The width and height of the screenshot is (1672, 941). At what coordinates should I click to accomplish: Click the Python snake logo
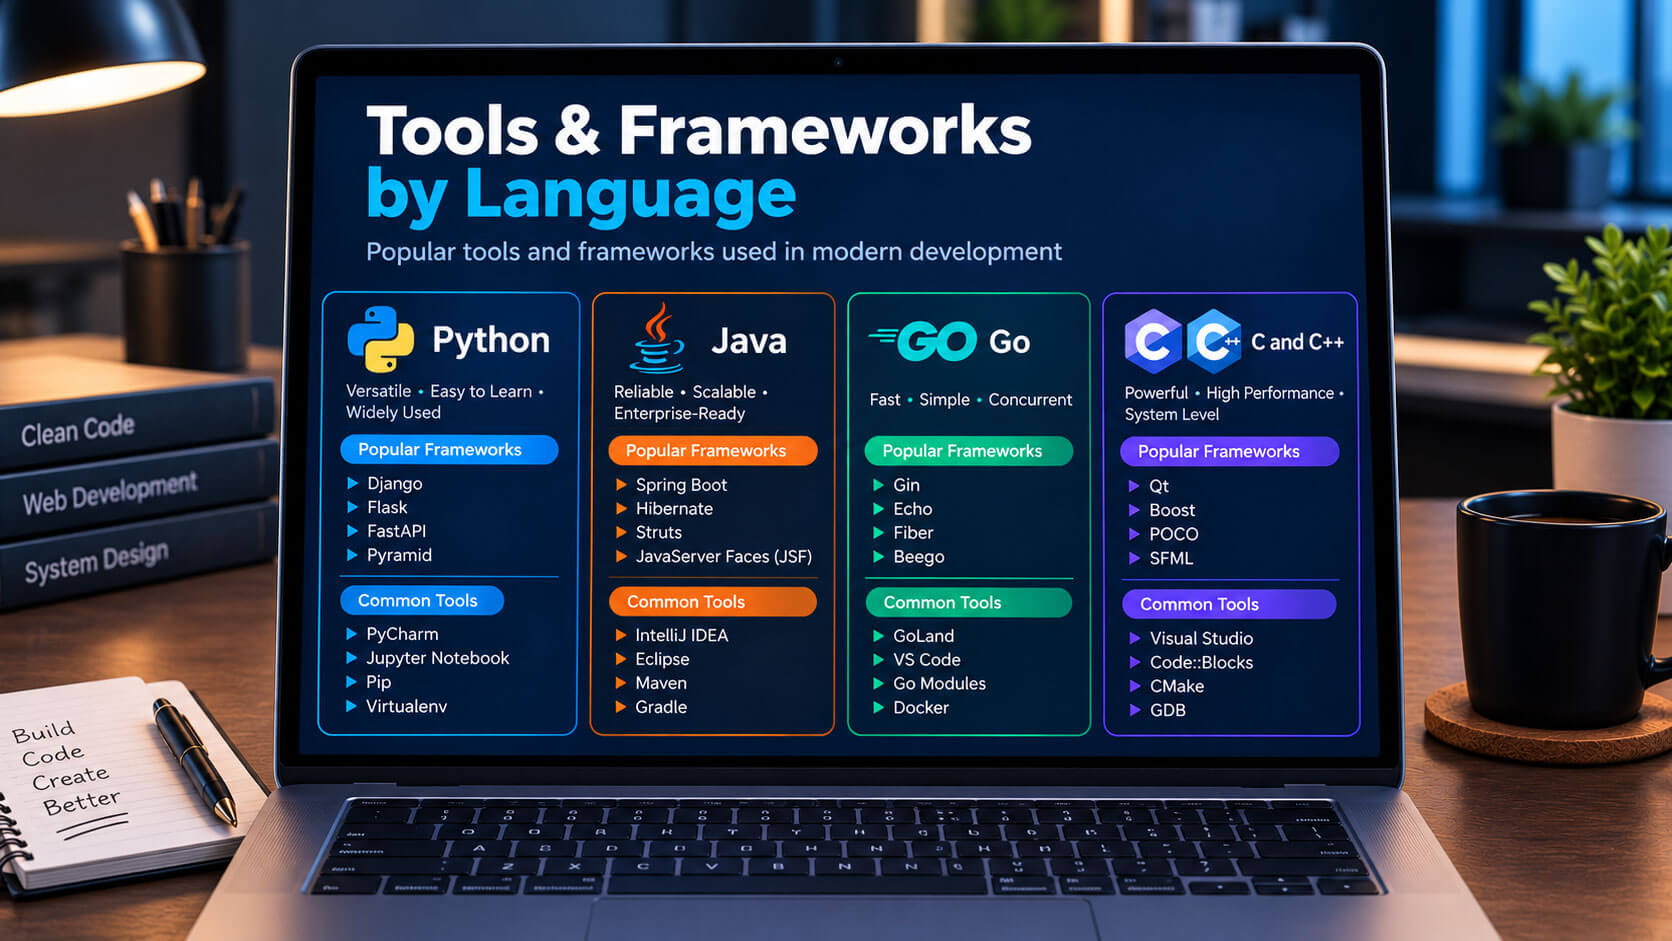[x=380, y=340]
